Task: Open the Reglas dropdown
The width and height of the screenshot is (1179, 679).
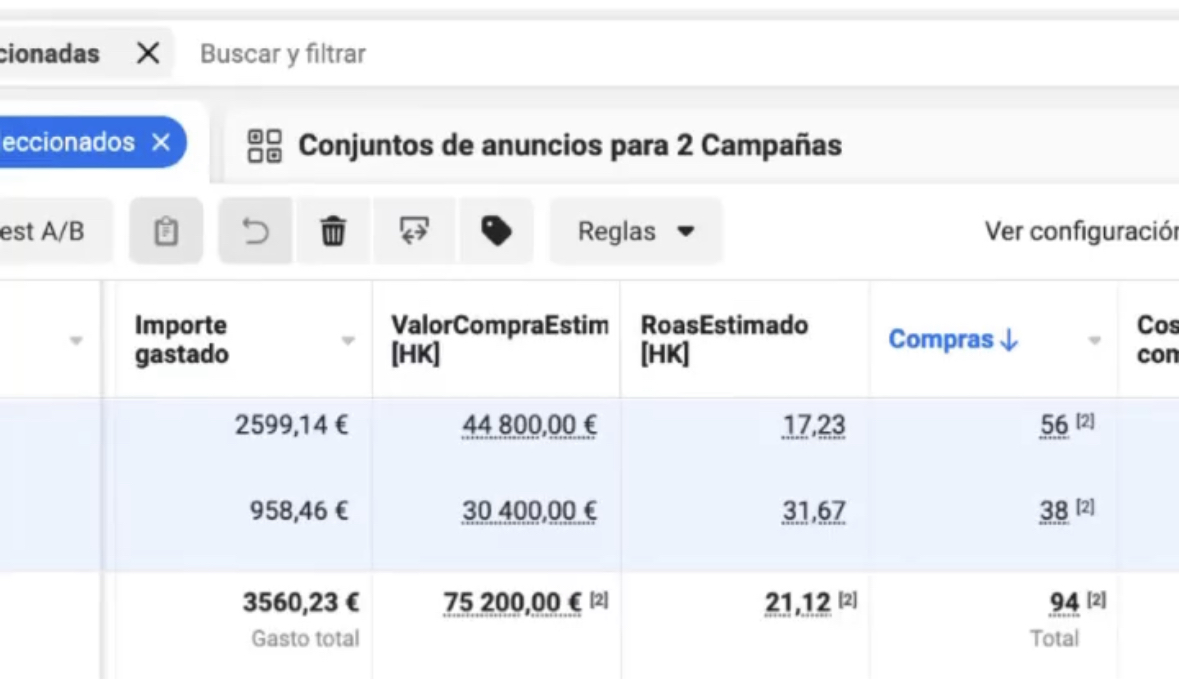Action: click(x=635, y=232)
